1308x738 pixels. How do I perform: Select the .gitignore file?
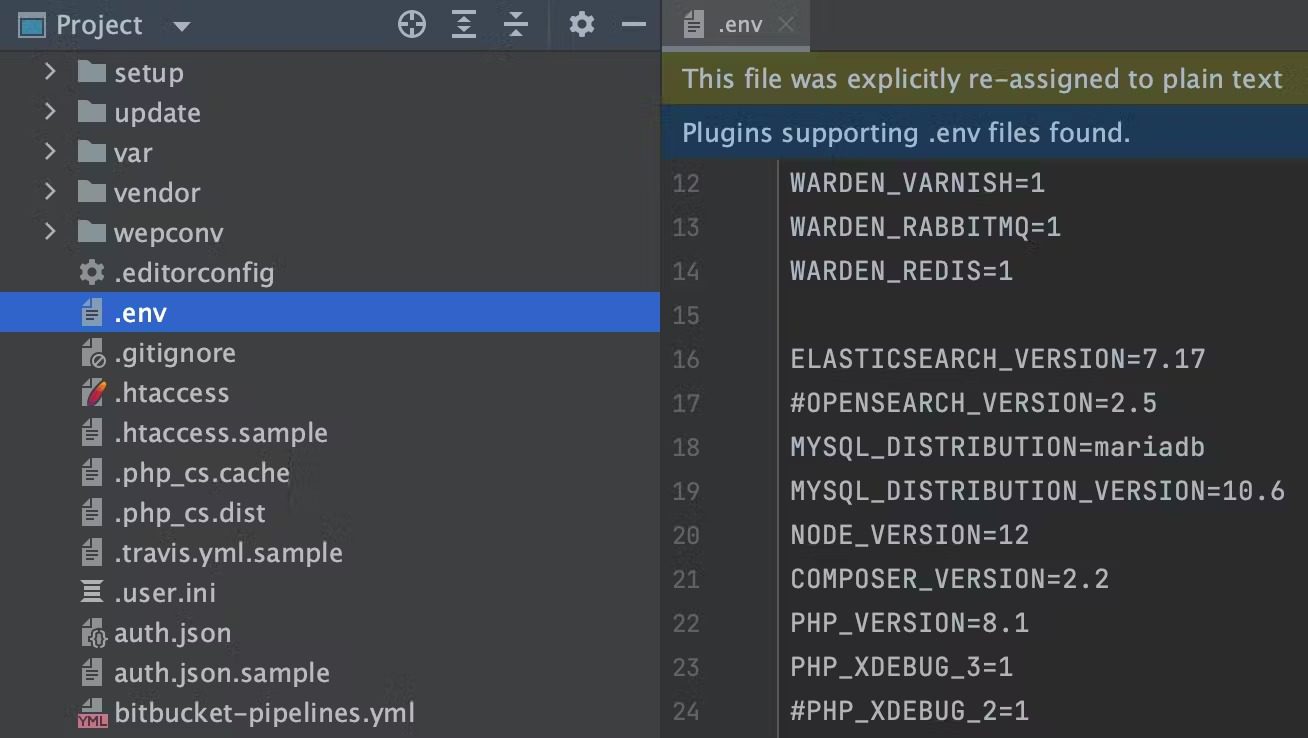click(174, 353)
